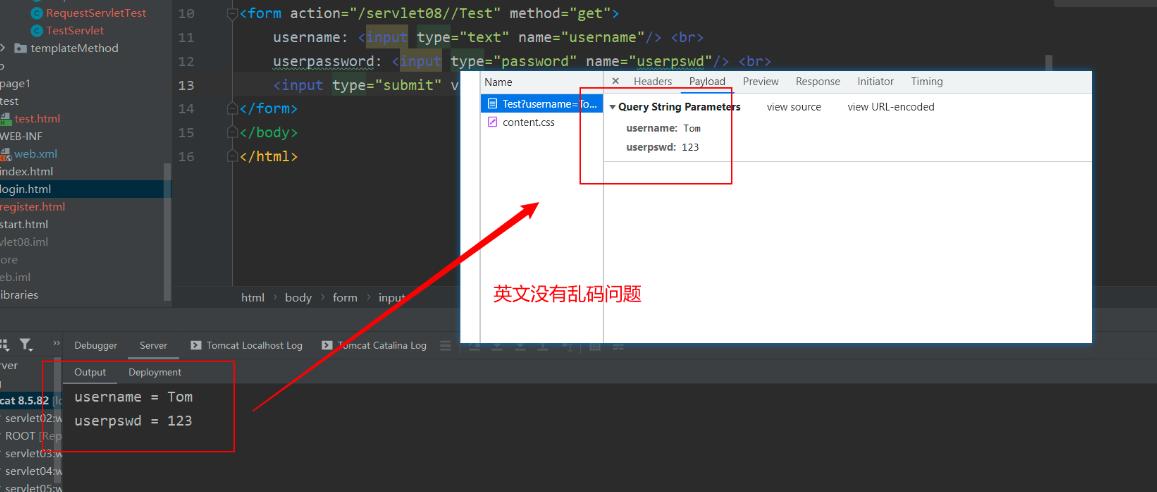Click the document icon of the Test request
The width and height of the screenshot is (1157, 492).
[492, 104]
